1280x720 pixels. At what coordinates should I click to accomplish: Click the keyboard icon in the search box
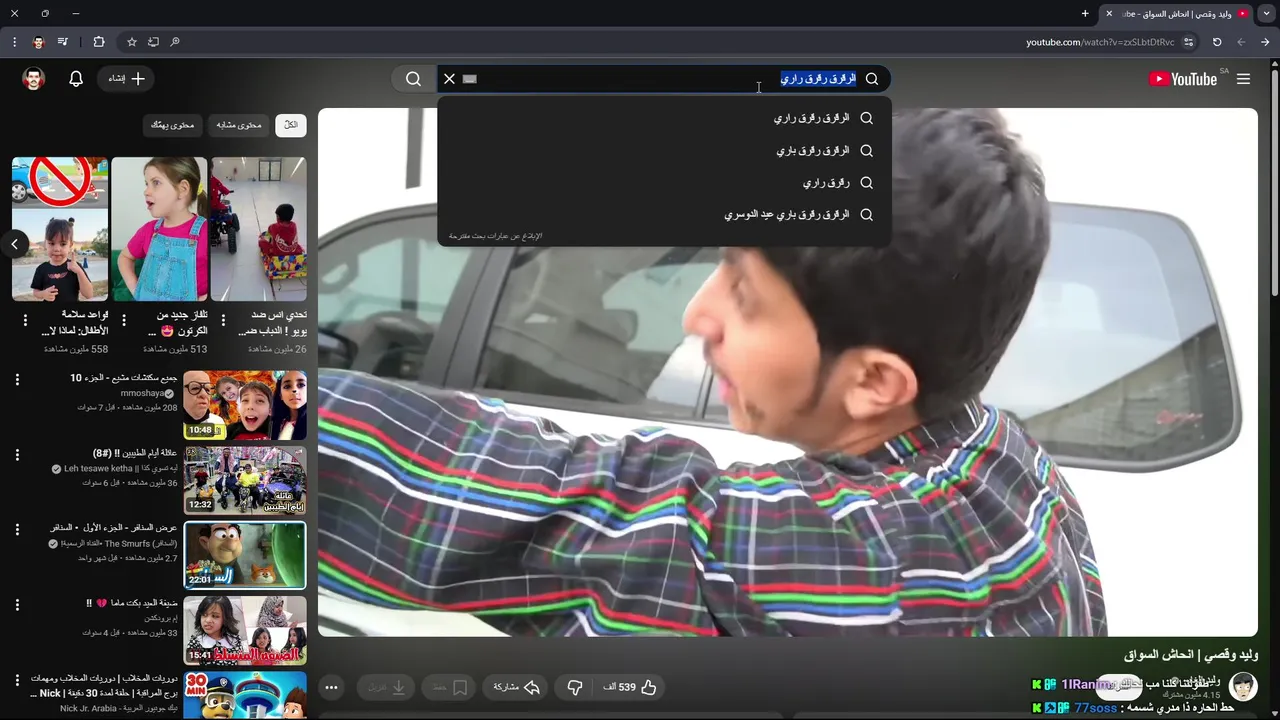pyautogui.click(x=470, y=79)
